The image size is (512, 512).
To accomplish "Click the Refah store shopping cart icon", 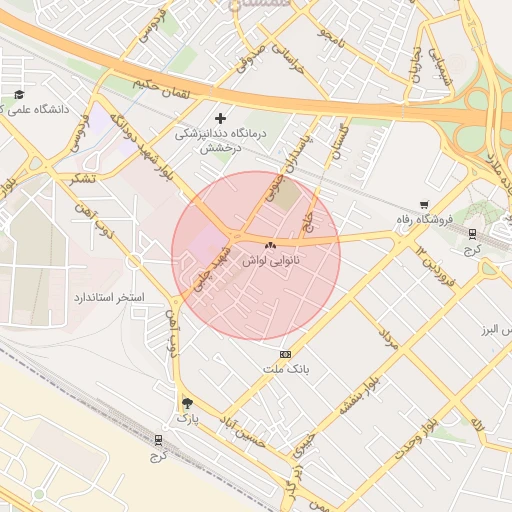I will coord(424,204).
